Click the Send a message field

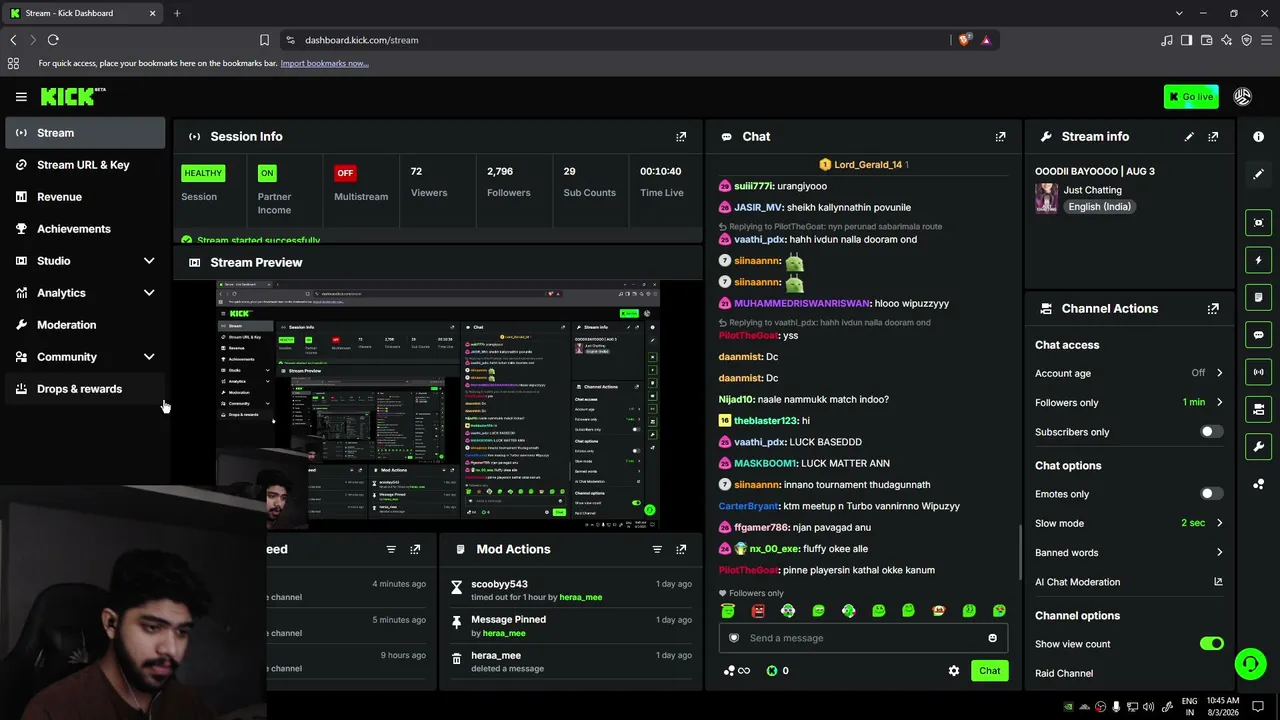click(x=863, y=638)
